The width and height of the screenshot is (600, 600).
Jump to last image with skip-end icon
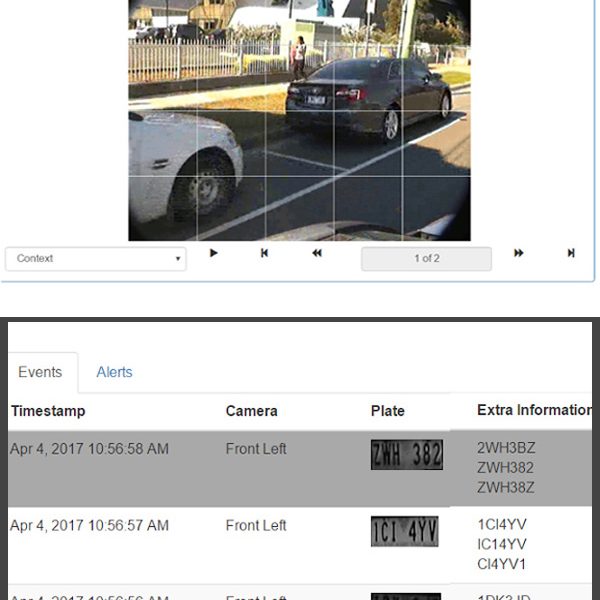(571, 253)
